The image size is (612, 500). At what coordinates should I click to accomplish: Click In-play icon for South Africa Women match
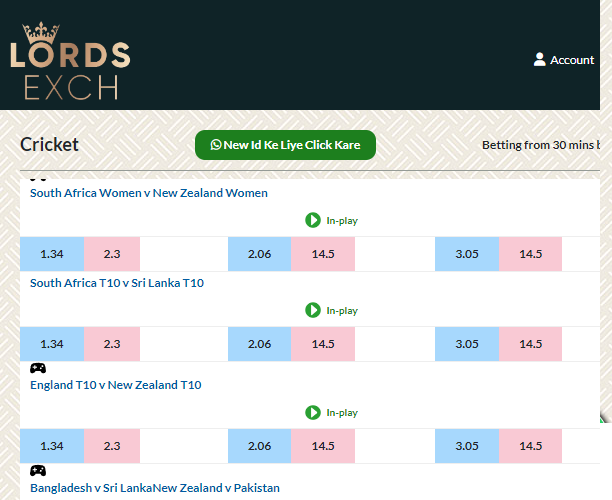tap(313, 220)
